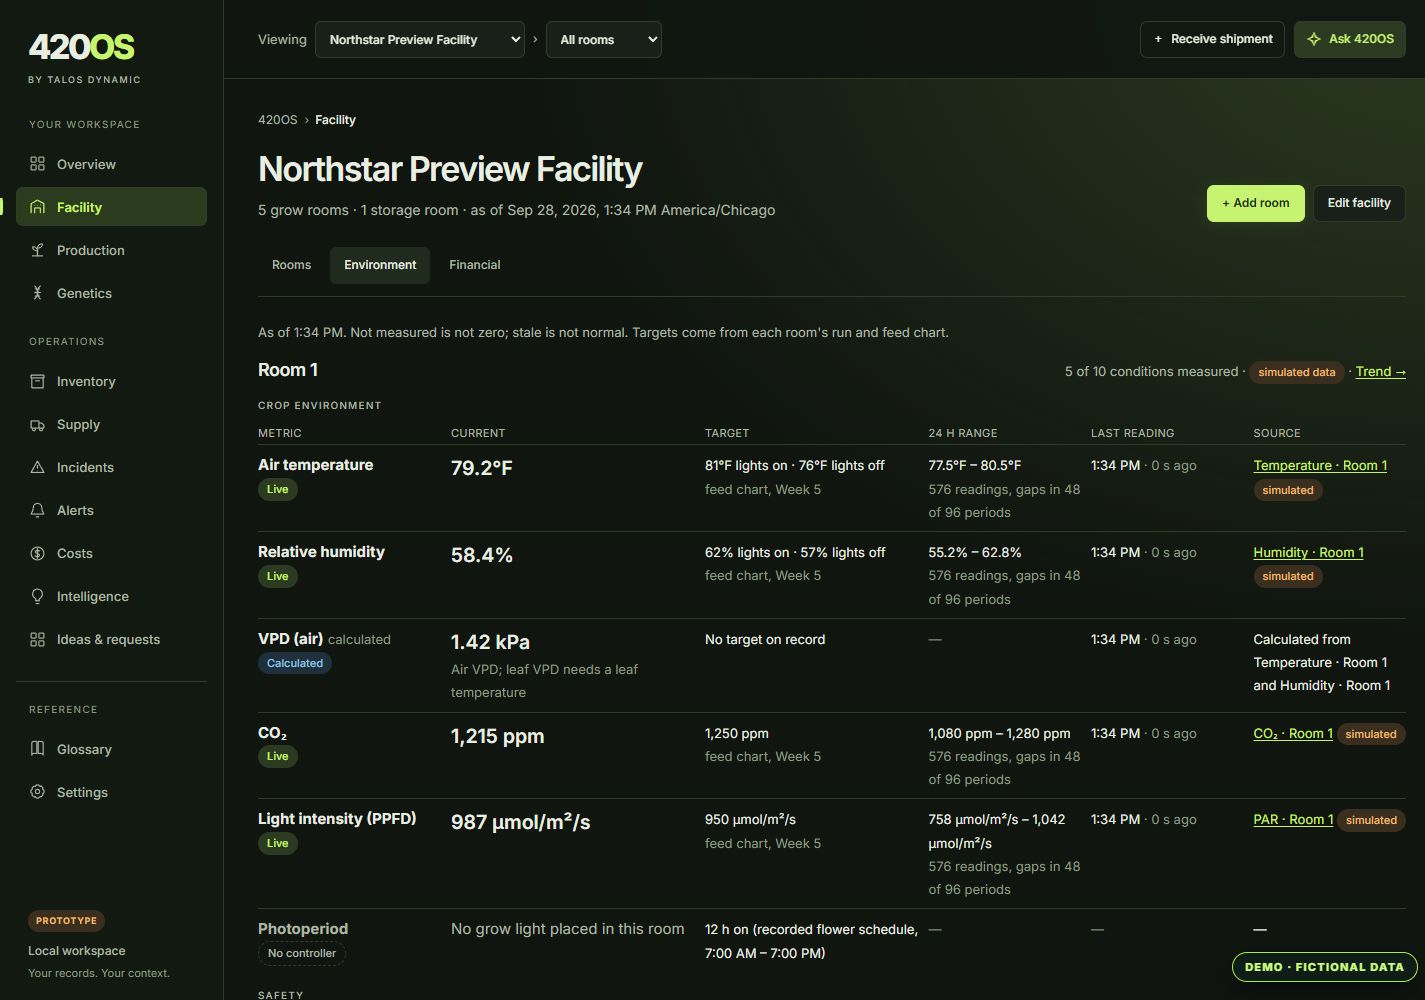Click the Relative humidity value 58.4%
1425x1000 pixels.
coord(482,555)
